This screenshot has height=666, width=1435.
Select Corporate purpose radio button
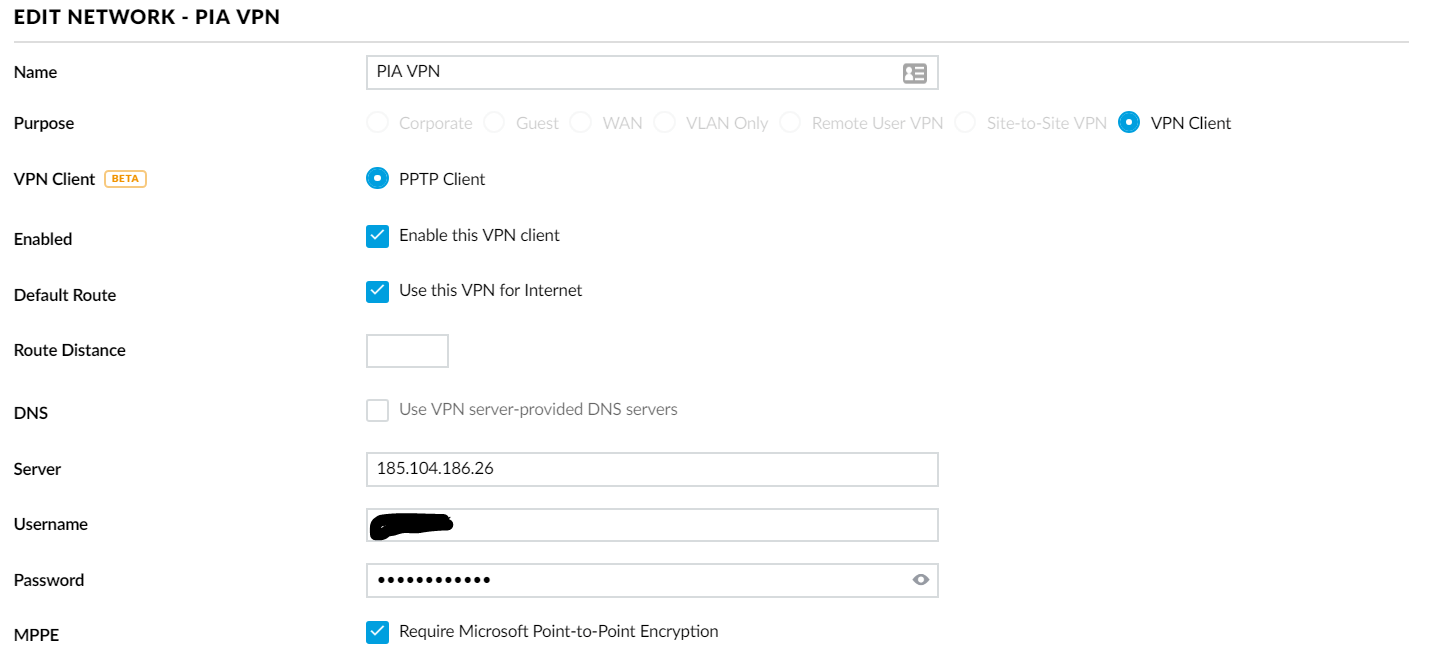(x=377, y=123)
